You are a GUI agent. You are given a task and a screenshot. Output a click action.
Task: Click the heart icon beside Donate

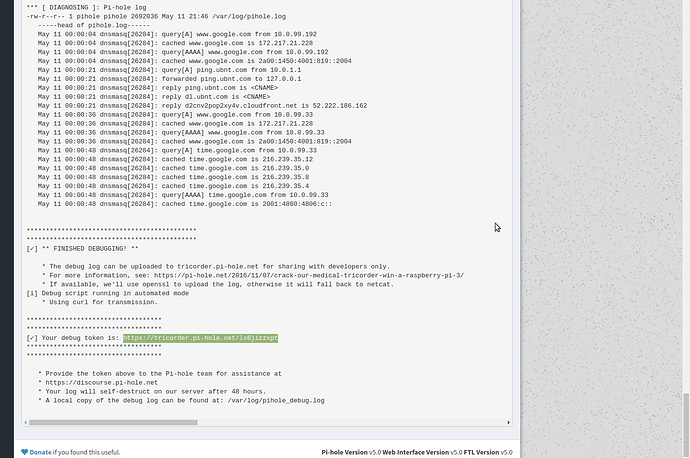click(22, 452)
